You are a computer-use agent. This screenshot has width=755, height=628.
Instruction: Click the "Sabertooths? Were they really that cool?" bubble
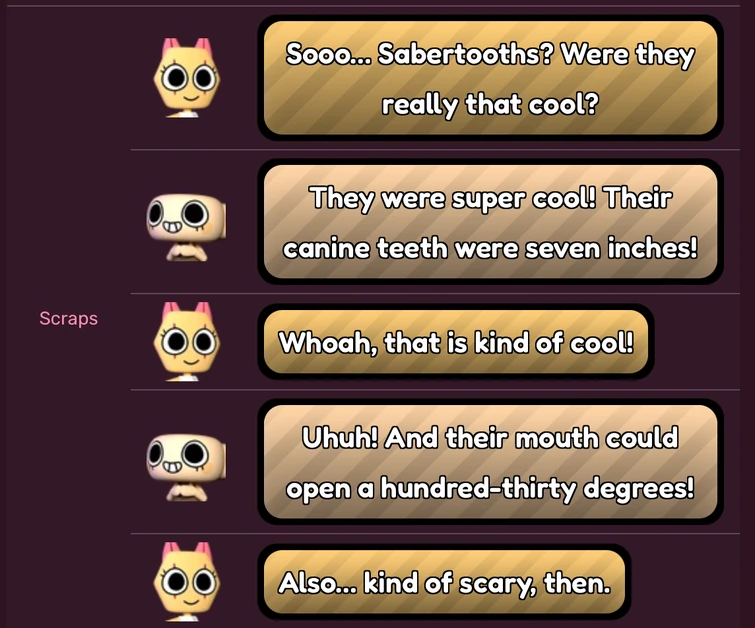tap(490, 78)
